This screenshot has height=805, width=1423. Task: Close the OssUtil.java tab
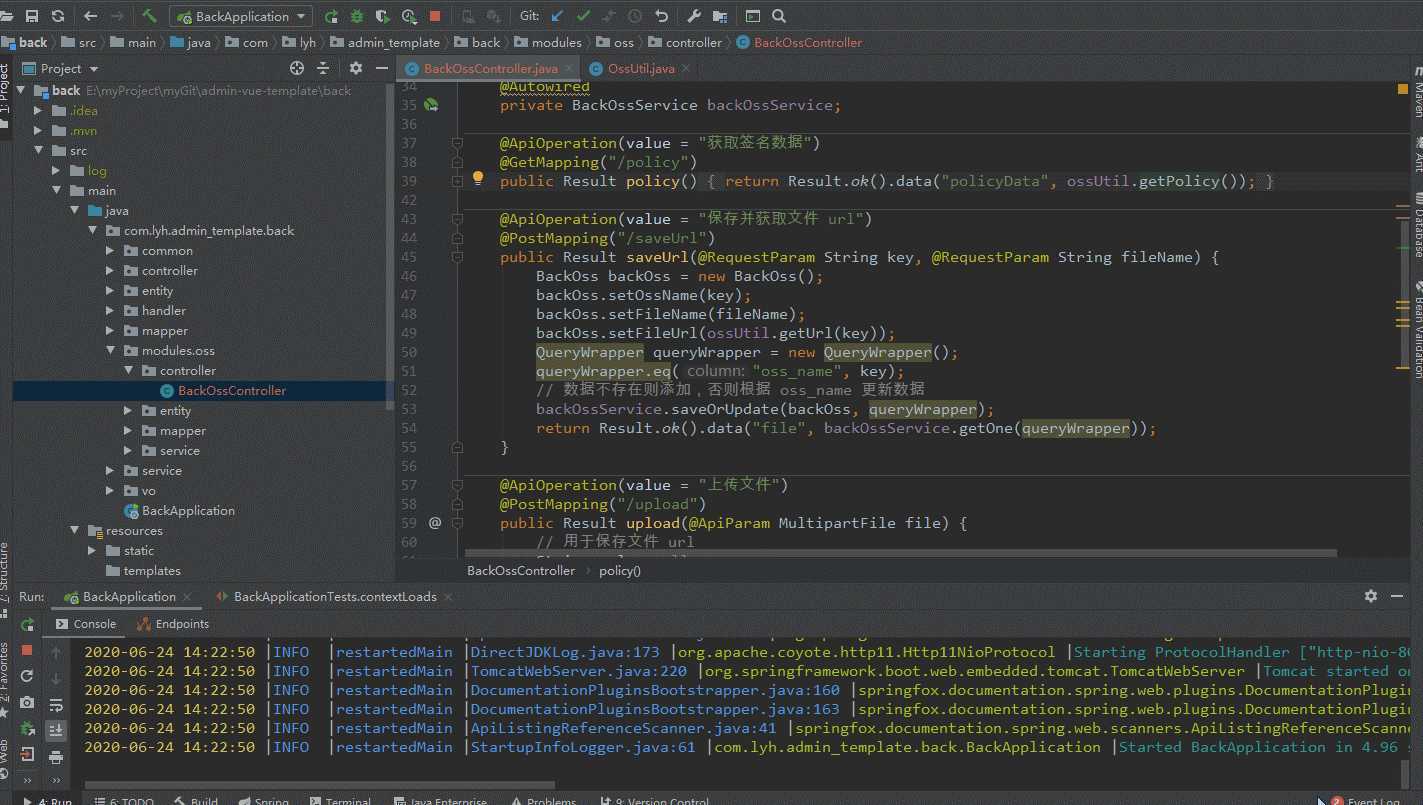pyautogui.click(x=686, y=69)
